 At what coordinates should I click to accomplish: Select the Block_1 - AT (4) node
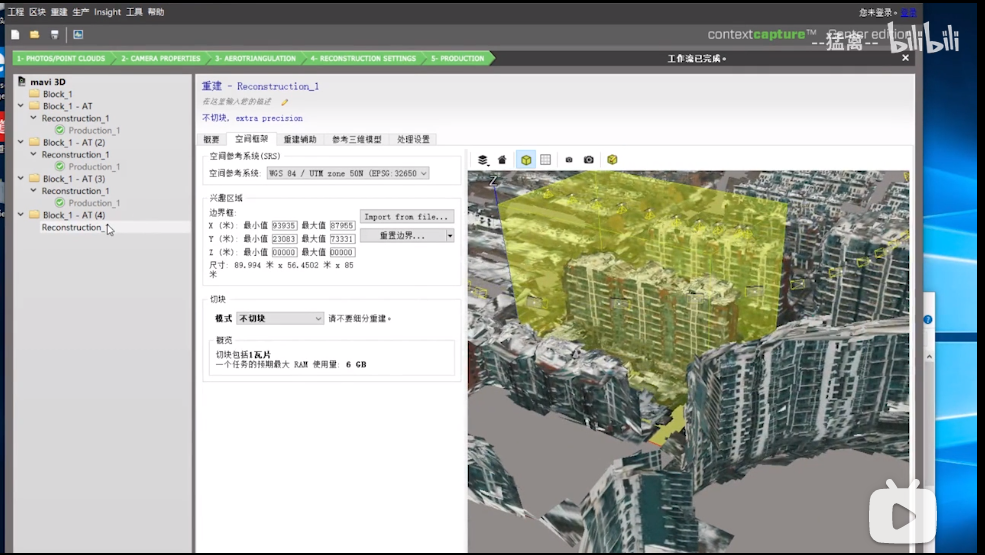(73, 215)
